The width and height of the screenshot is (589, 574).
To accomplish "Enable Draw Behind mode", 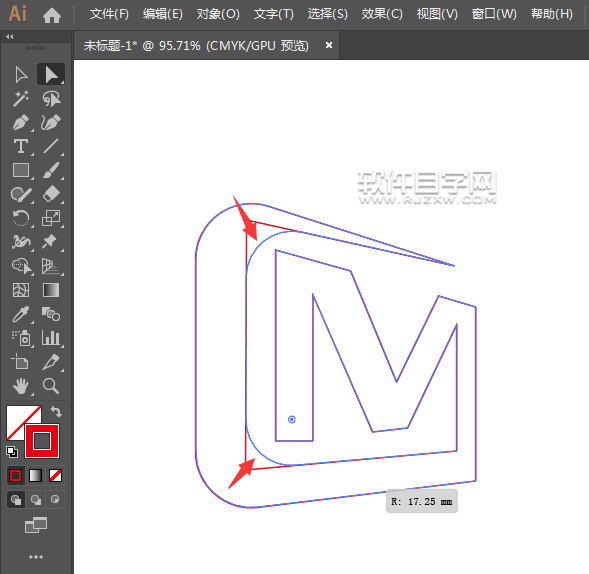I will pyautogui.click(x=36, y=500).
